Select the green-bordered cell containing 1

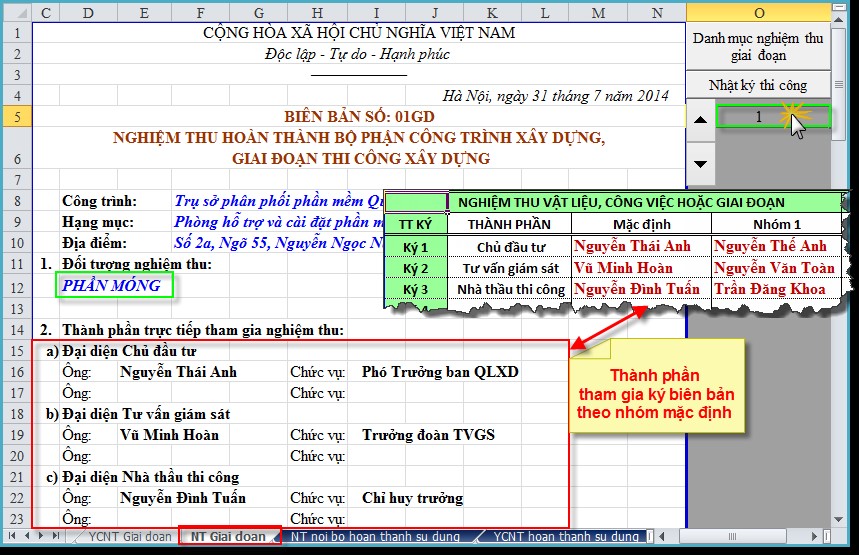point(759,117)
